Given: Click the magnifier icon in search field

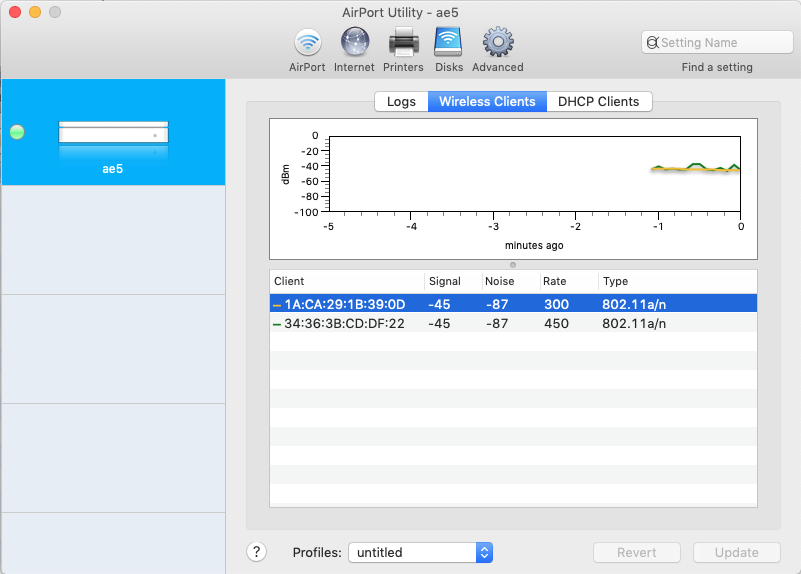Looking at the screenshot, I should coord(652,42).
